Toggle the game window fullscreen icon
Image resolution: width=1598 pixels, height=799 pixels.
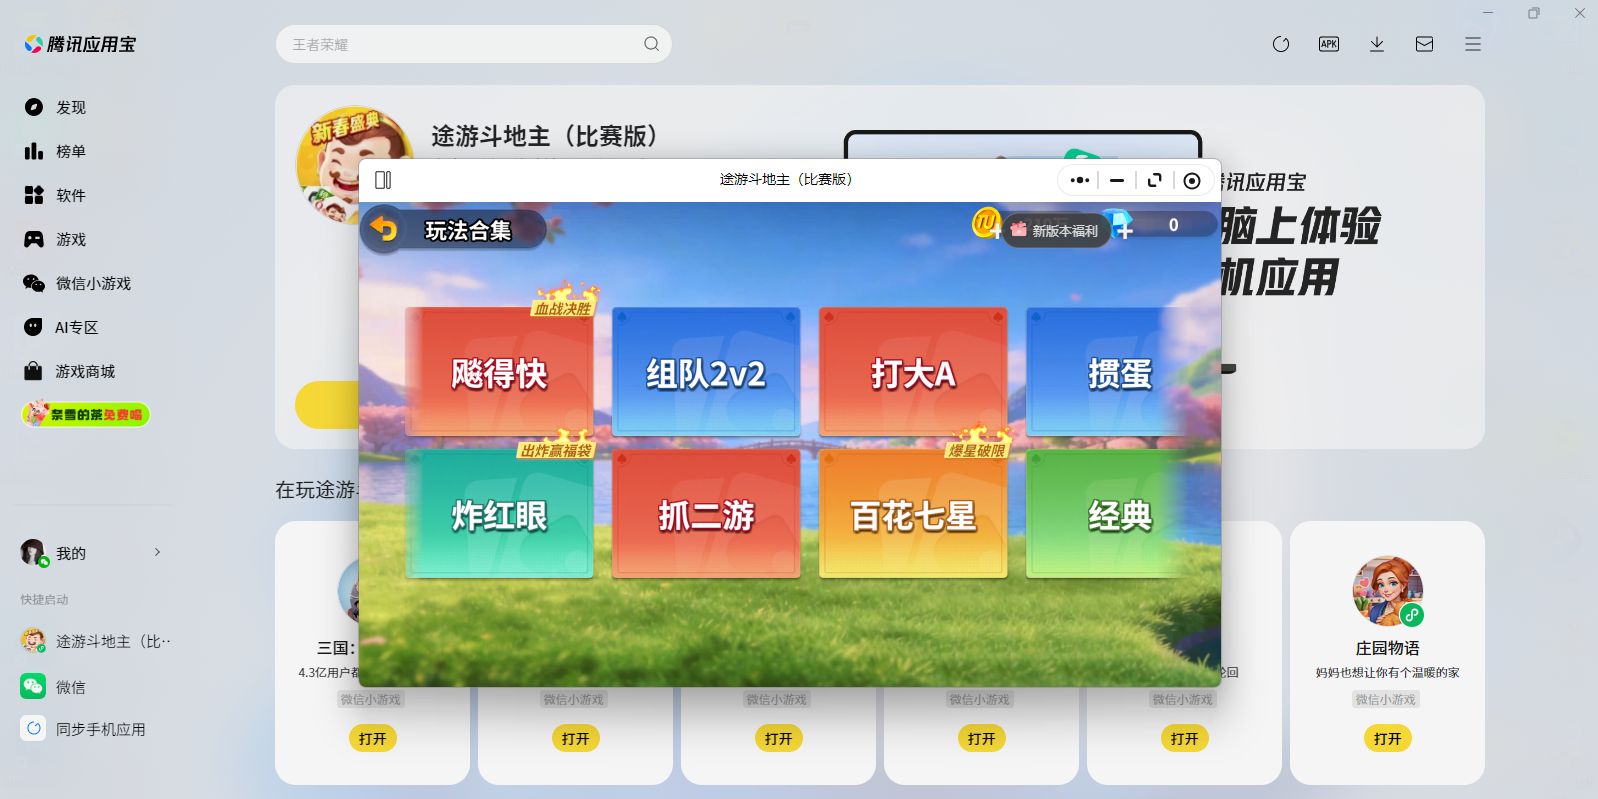pyautogui.click(x=1155, y=180)
